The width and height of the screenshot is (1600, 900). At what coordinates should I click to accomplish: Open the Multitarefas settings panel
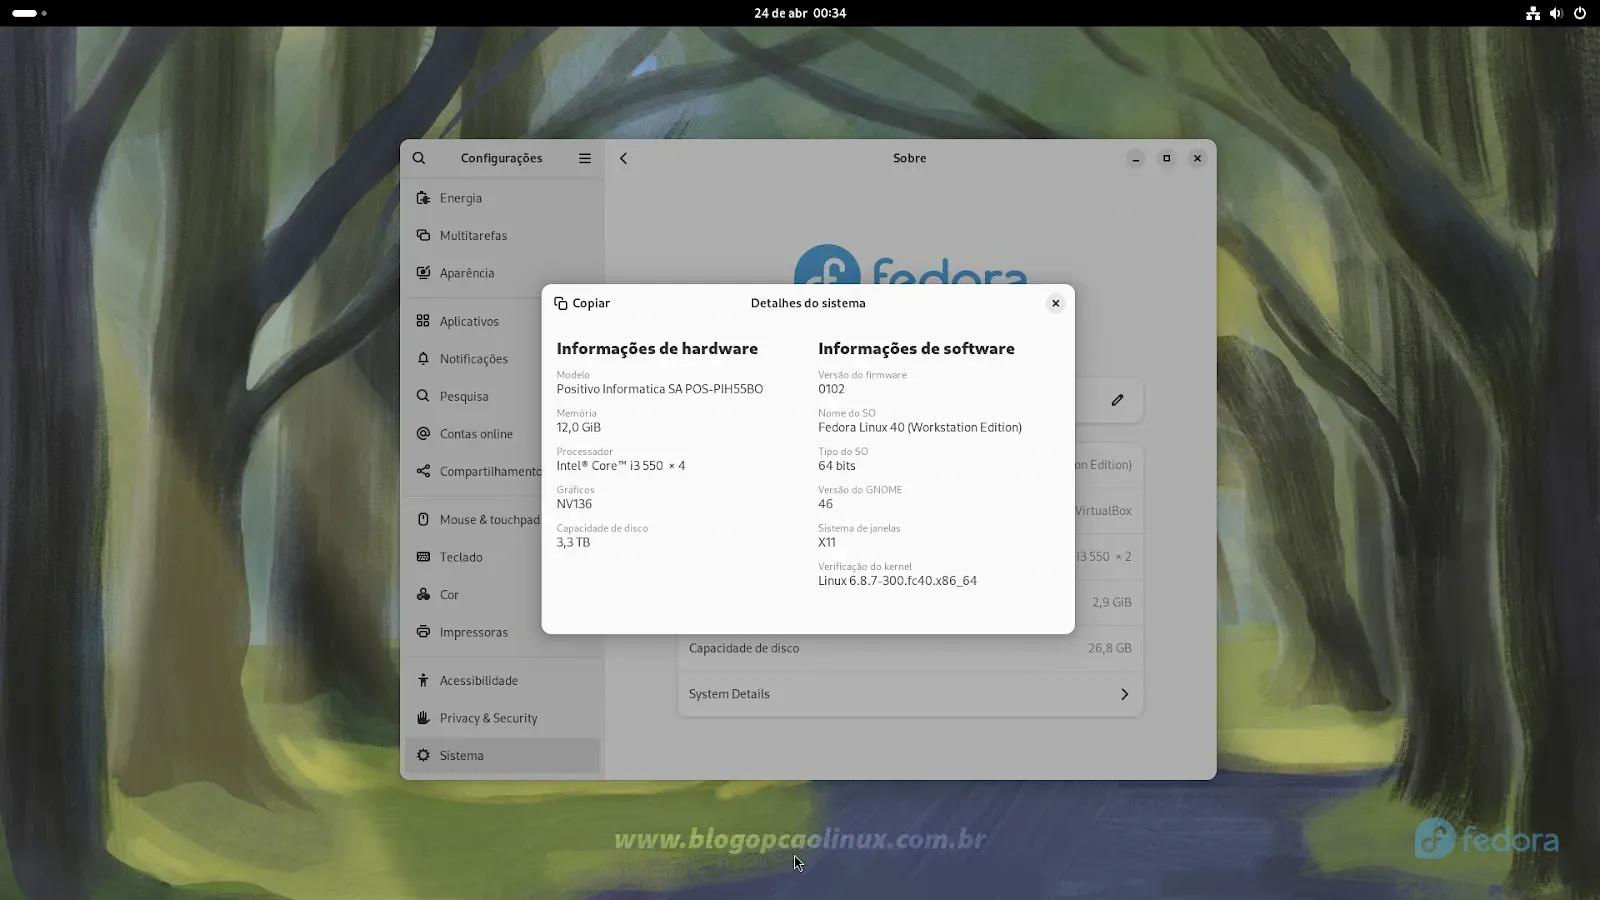click(502, 235)
